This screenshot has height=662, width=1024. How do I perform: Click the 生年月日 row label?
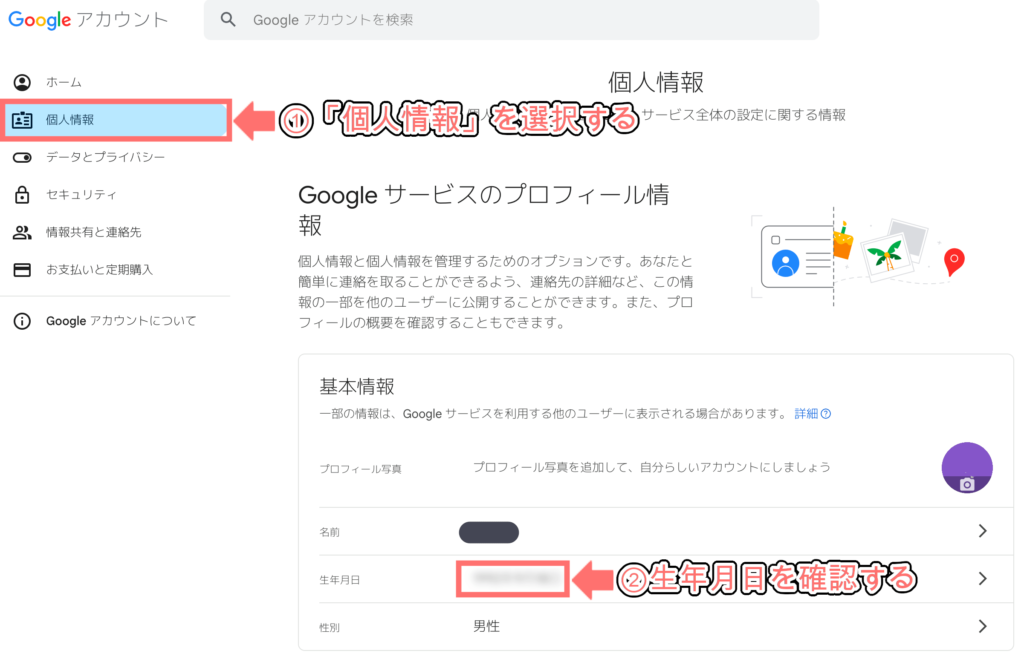coord(340,580)
